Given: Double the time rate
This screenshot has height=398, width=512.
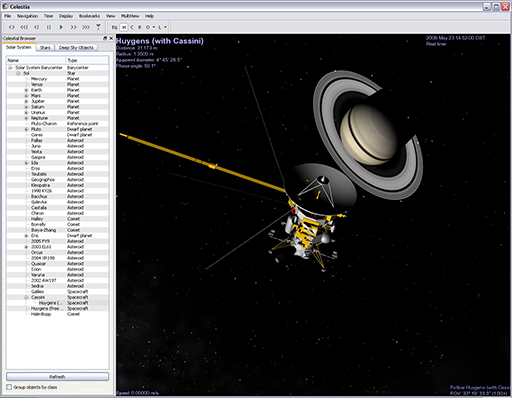Looking at the screenshot, I should pos(73,27).
